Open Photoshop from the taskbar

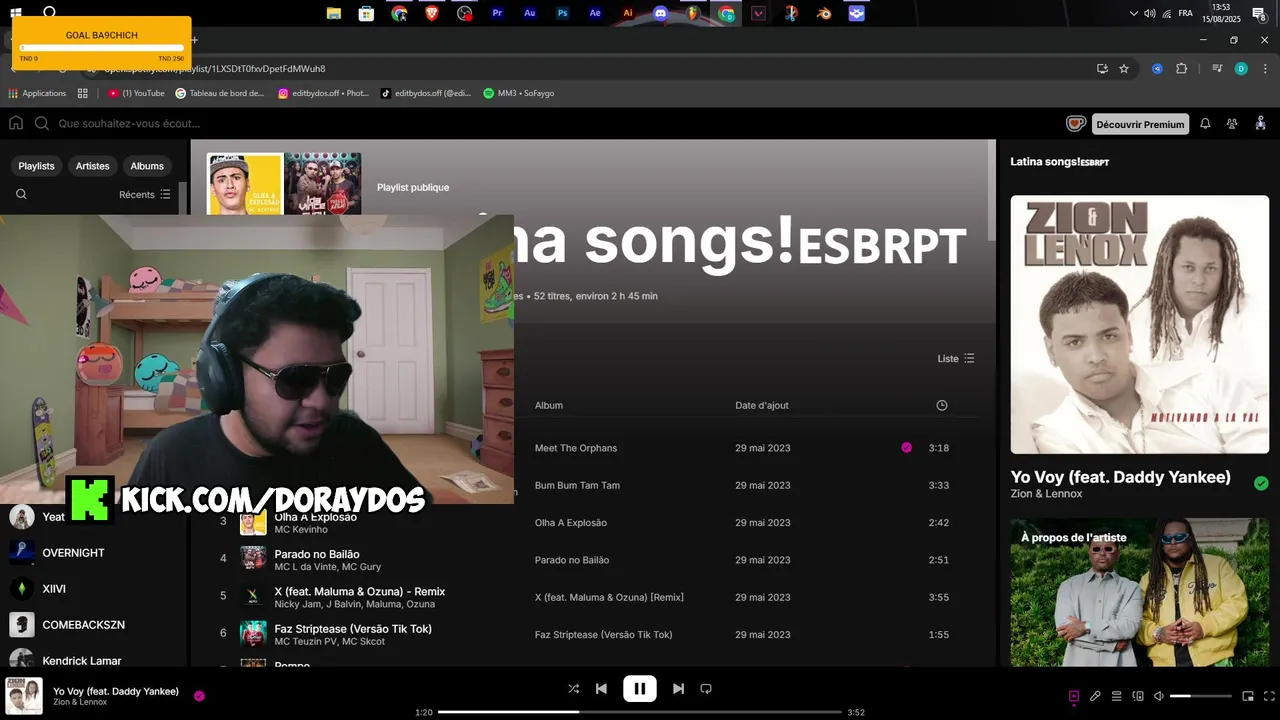coord(562,13)
